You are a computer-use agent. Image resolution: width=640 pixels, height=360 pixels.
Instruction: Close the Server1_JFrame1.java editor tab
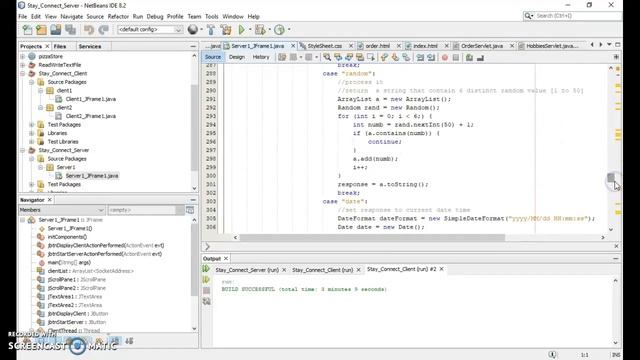(x=293, y=46)
